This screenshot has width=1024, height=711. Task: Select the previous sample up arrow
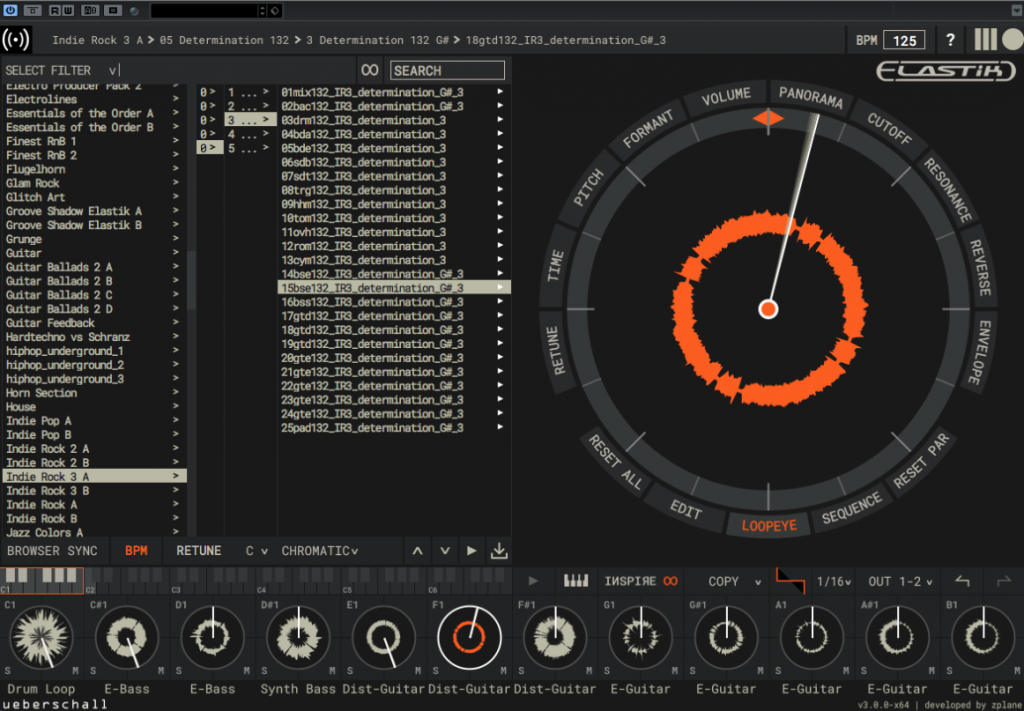click(x=418, y=551)
